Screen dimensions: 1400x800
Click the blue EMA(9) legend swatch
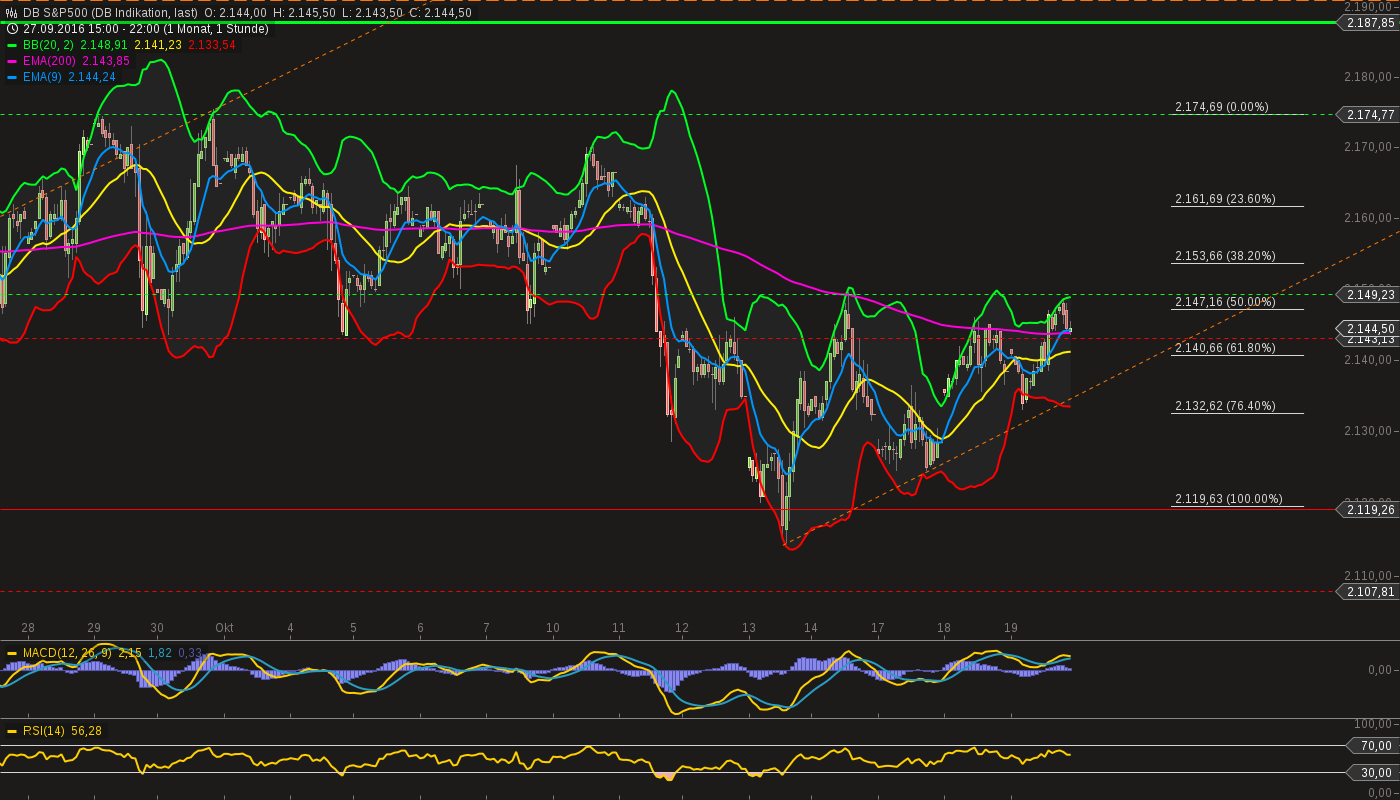(x=12, y=77)
